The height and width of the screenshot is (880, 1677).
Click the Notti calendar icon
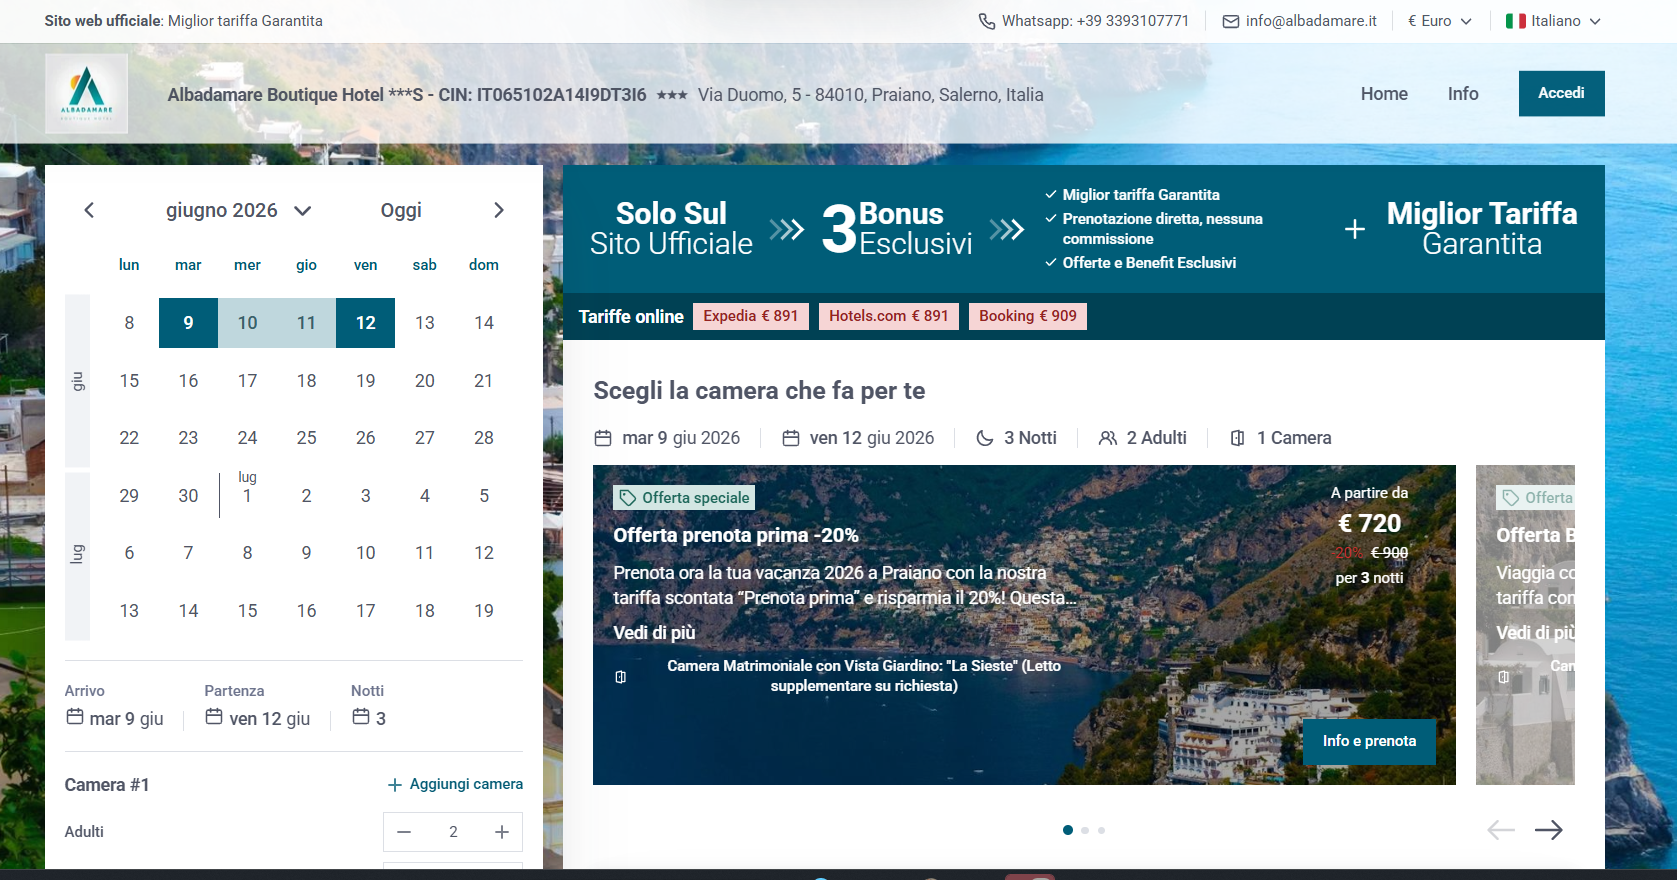tap(361, 717)
